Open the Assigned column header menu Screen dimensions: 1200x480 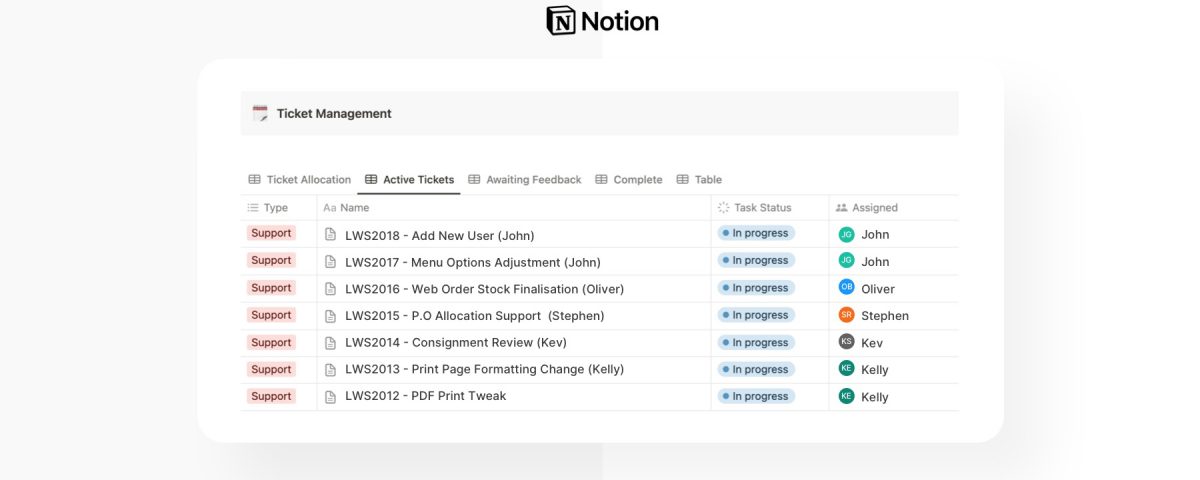tap(873, 208)
